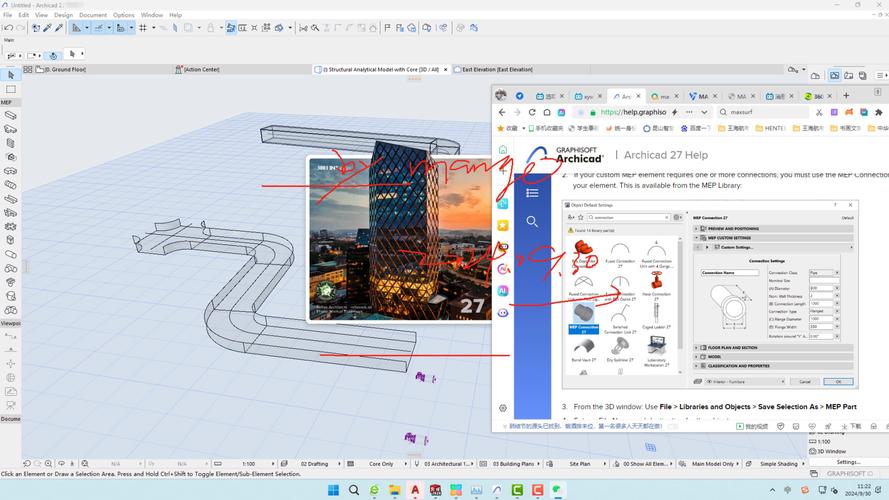889x500 pixels.
Task: Switch to the East Elevation tab
Action: tap(493, 69)
